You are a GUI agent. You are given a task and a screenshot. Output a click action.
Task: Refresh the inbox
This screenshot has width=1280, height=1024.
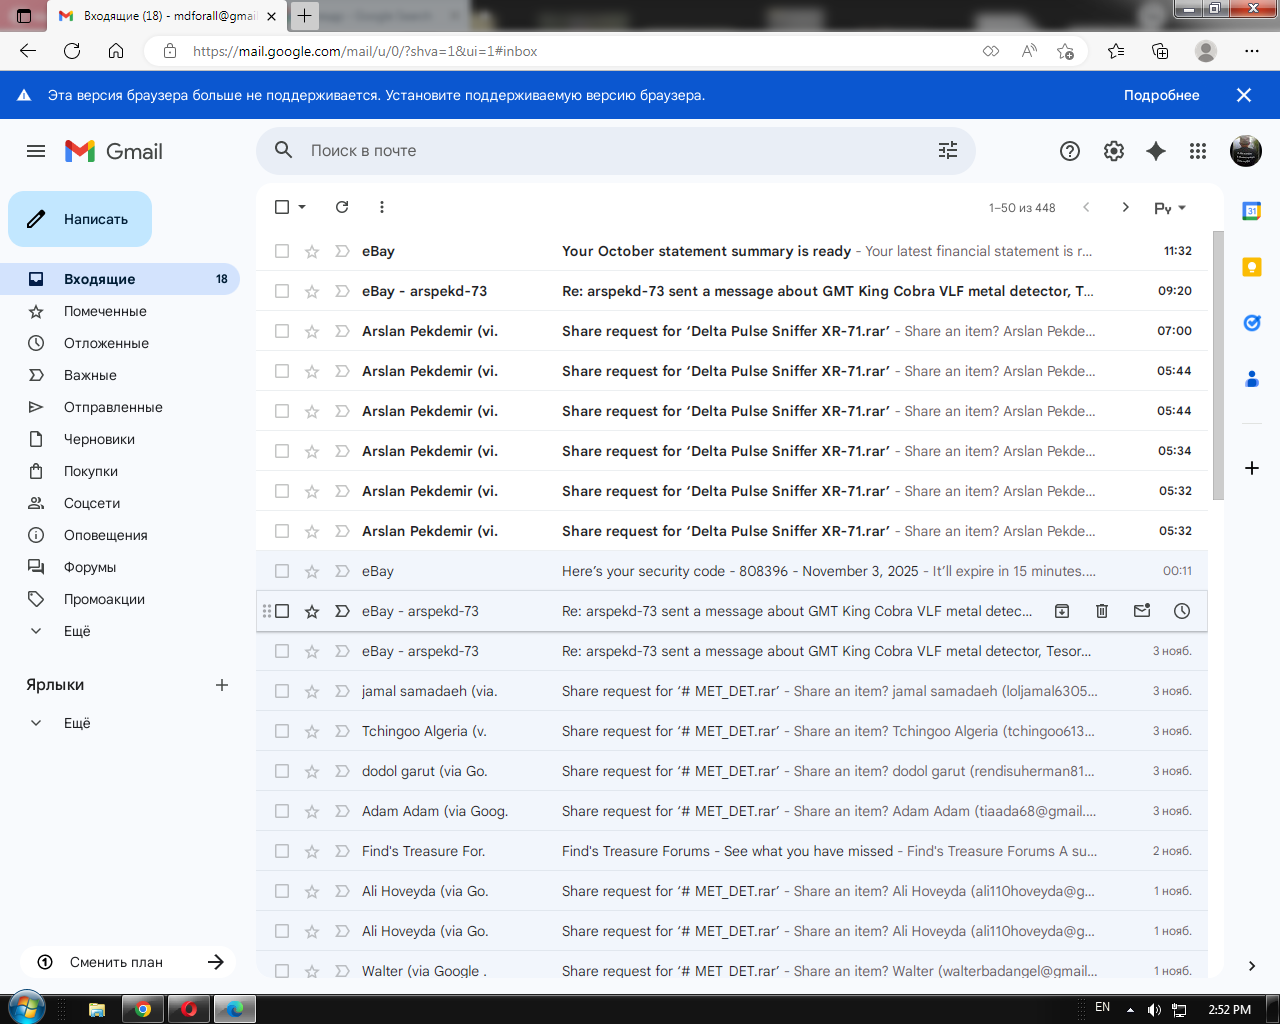tap(342, 207)
